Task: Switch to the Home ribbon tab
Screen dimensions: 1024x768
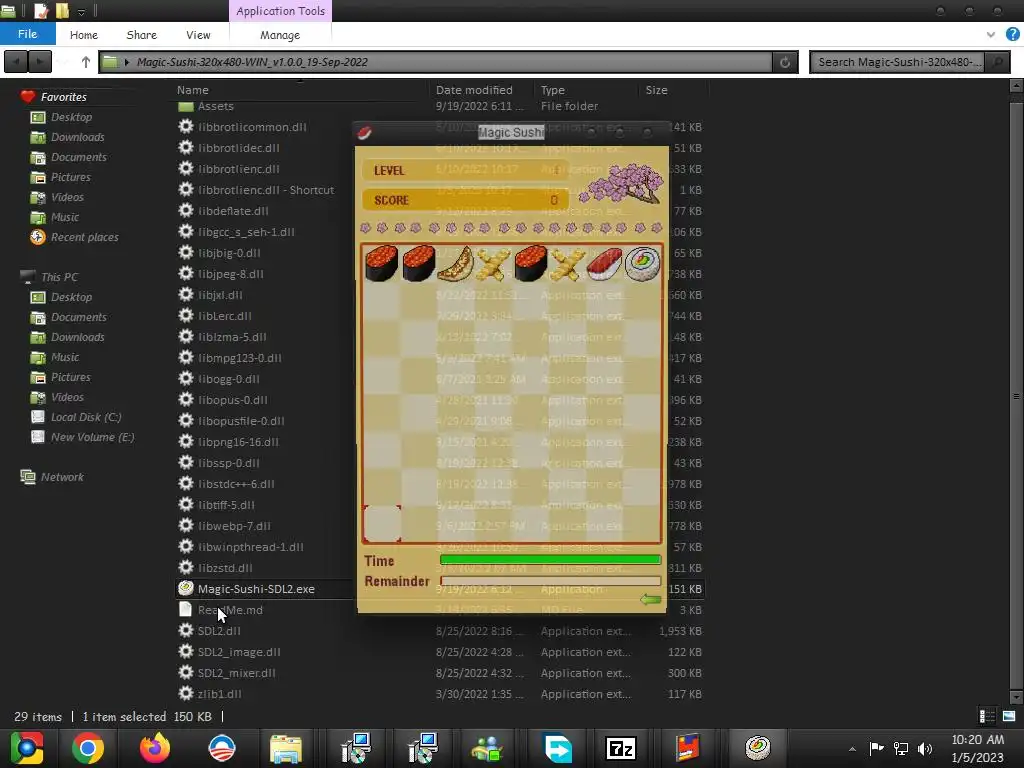Action: (84, 35)
